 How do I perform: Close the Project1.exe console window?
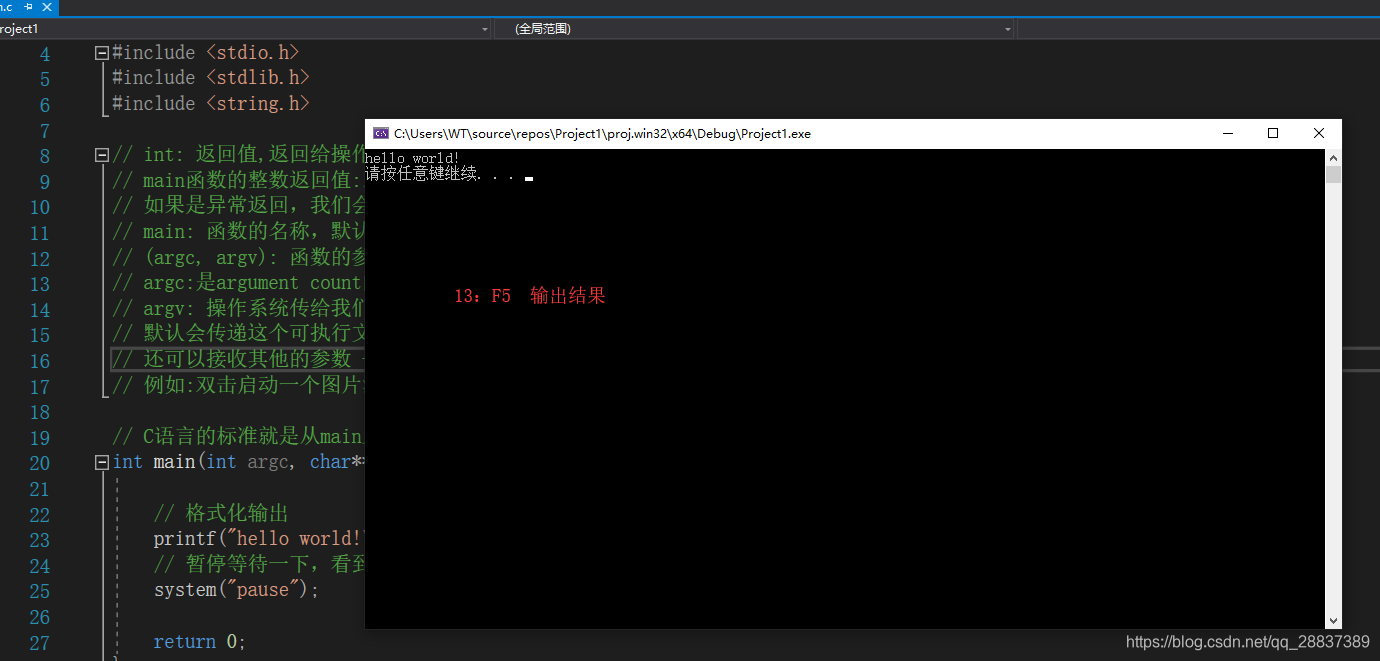point(1319,133)
